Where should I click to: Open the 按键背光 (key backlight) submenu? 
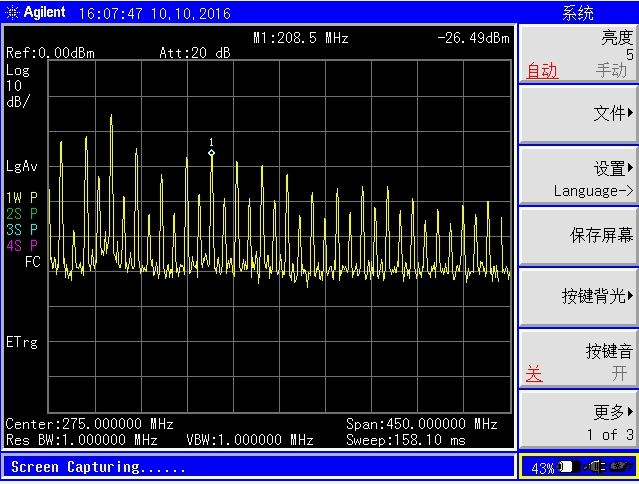click(x=578, y=296)
